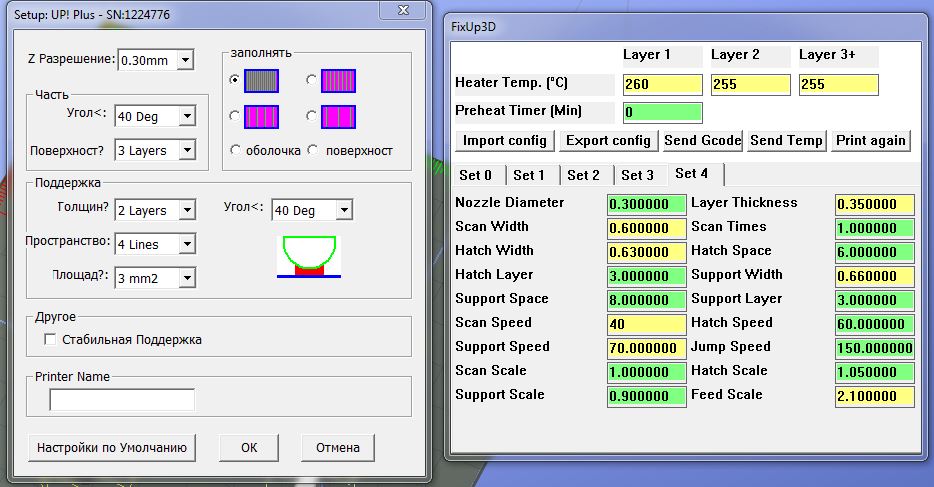Cancel setup with the Отмена button
Screen dimensions: 934x487
coord(338,447)
